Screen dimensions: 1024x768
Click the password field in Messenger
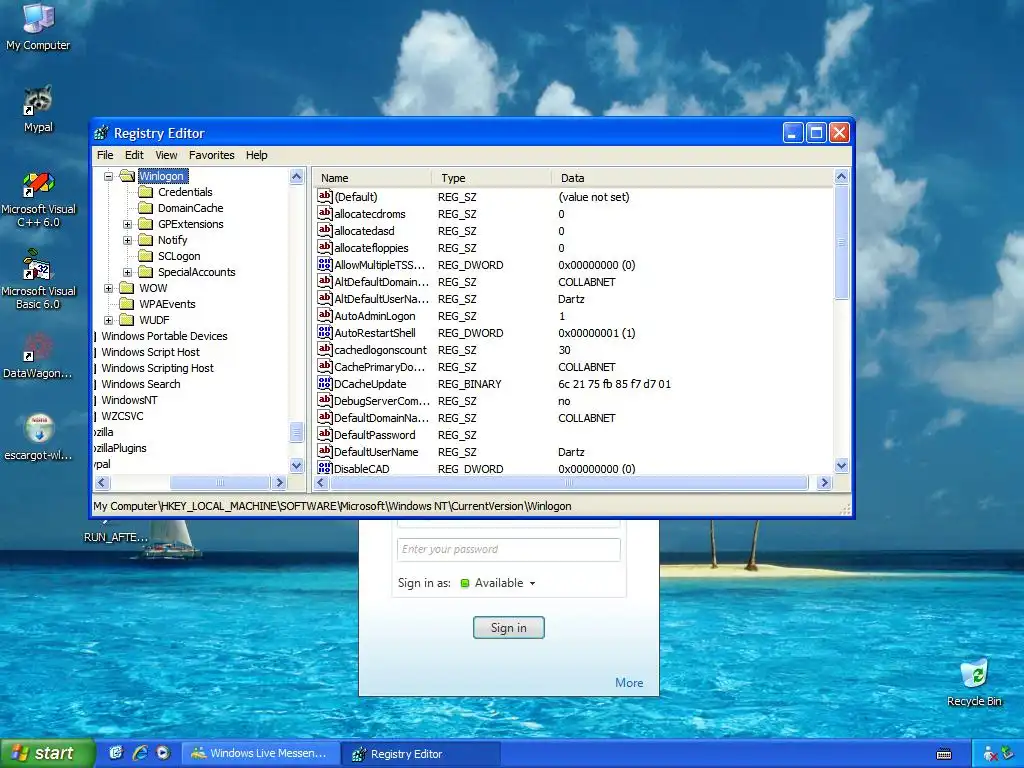click(x=509, y=549)
